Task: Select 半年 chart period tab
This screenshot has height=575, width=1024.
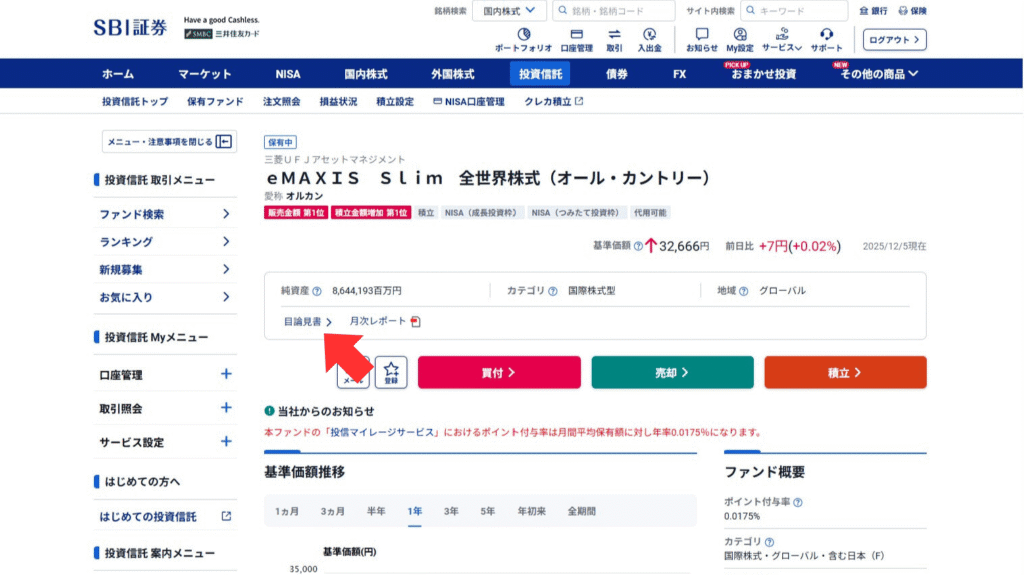Action: pos(376,511)
